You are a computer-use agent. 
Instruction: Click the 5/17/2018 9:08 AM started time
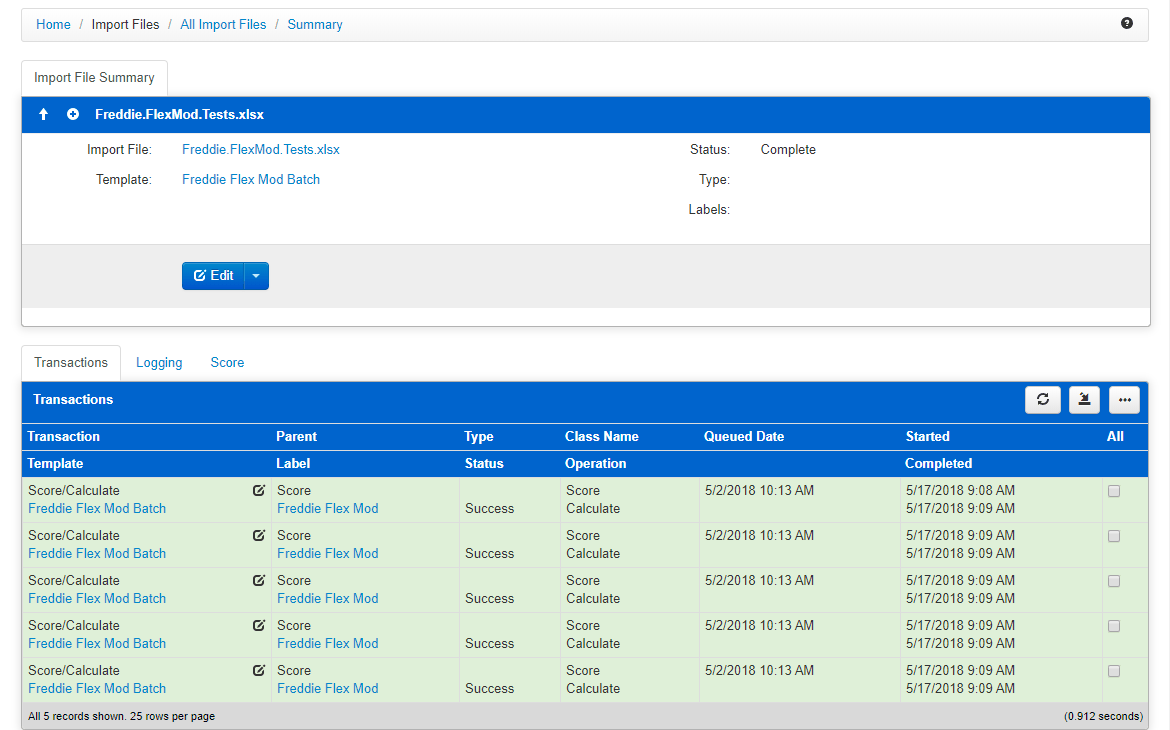[960, 490]
